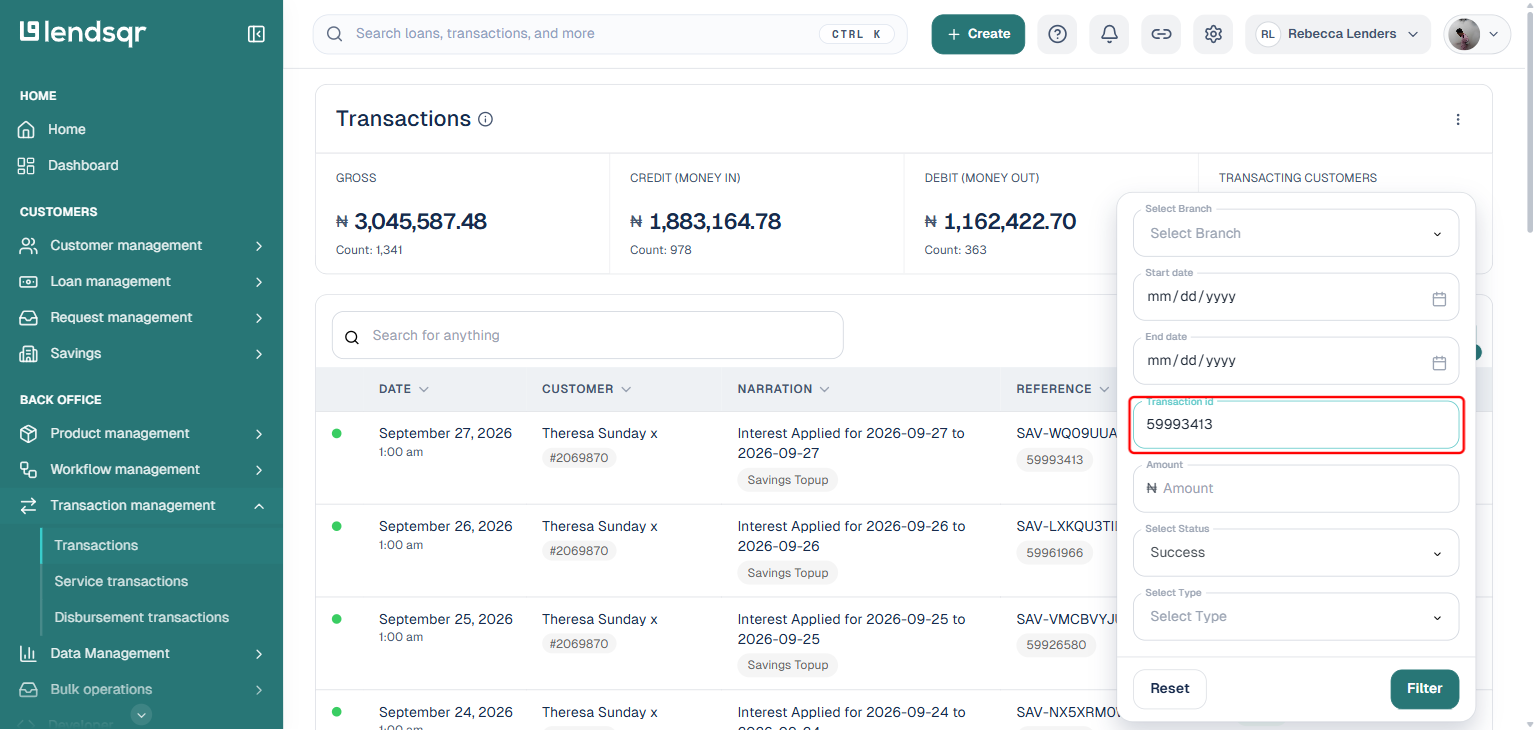The height and width of the screenshot is (730, 1535).
Task: Click the Home sidebar icon
Action: (x=27, y=130)
